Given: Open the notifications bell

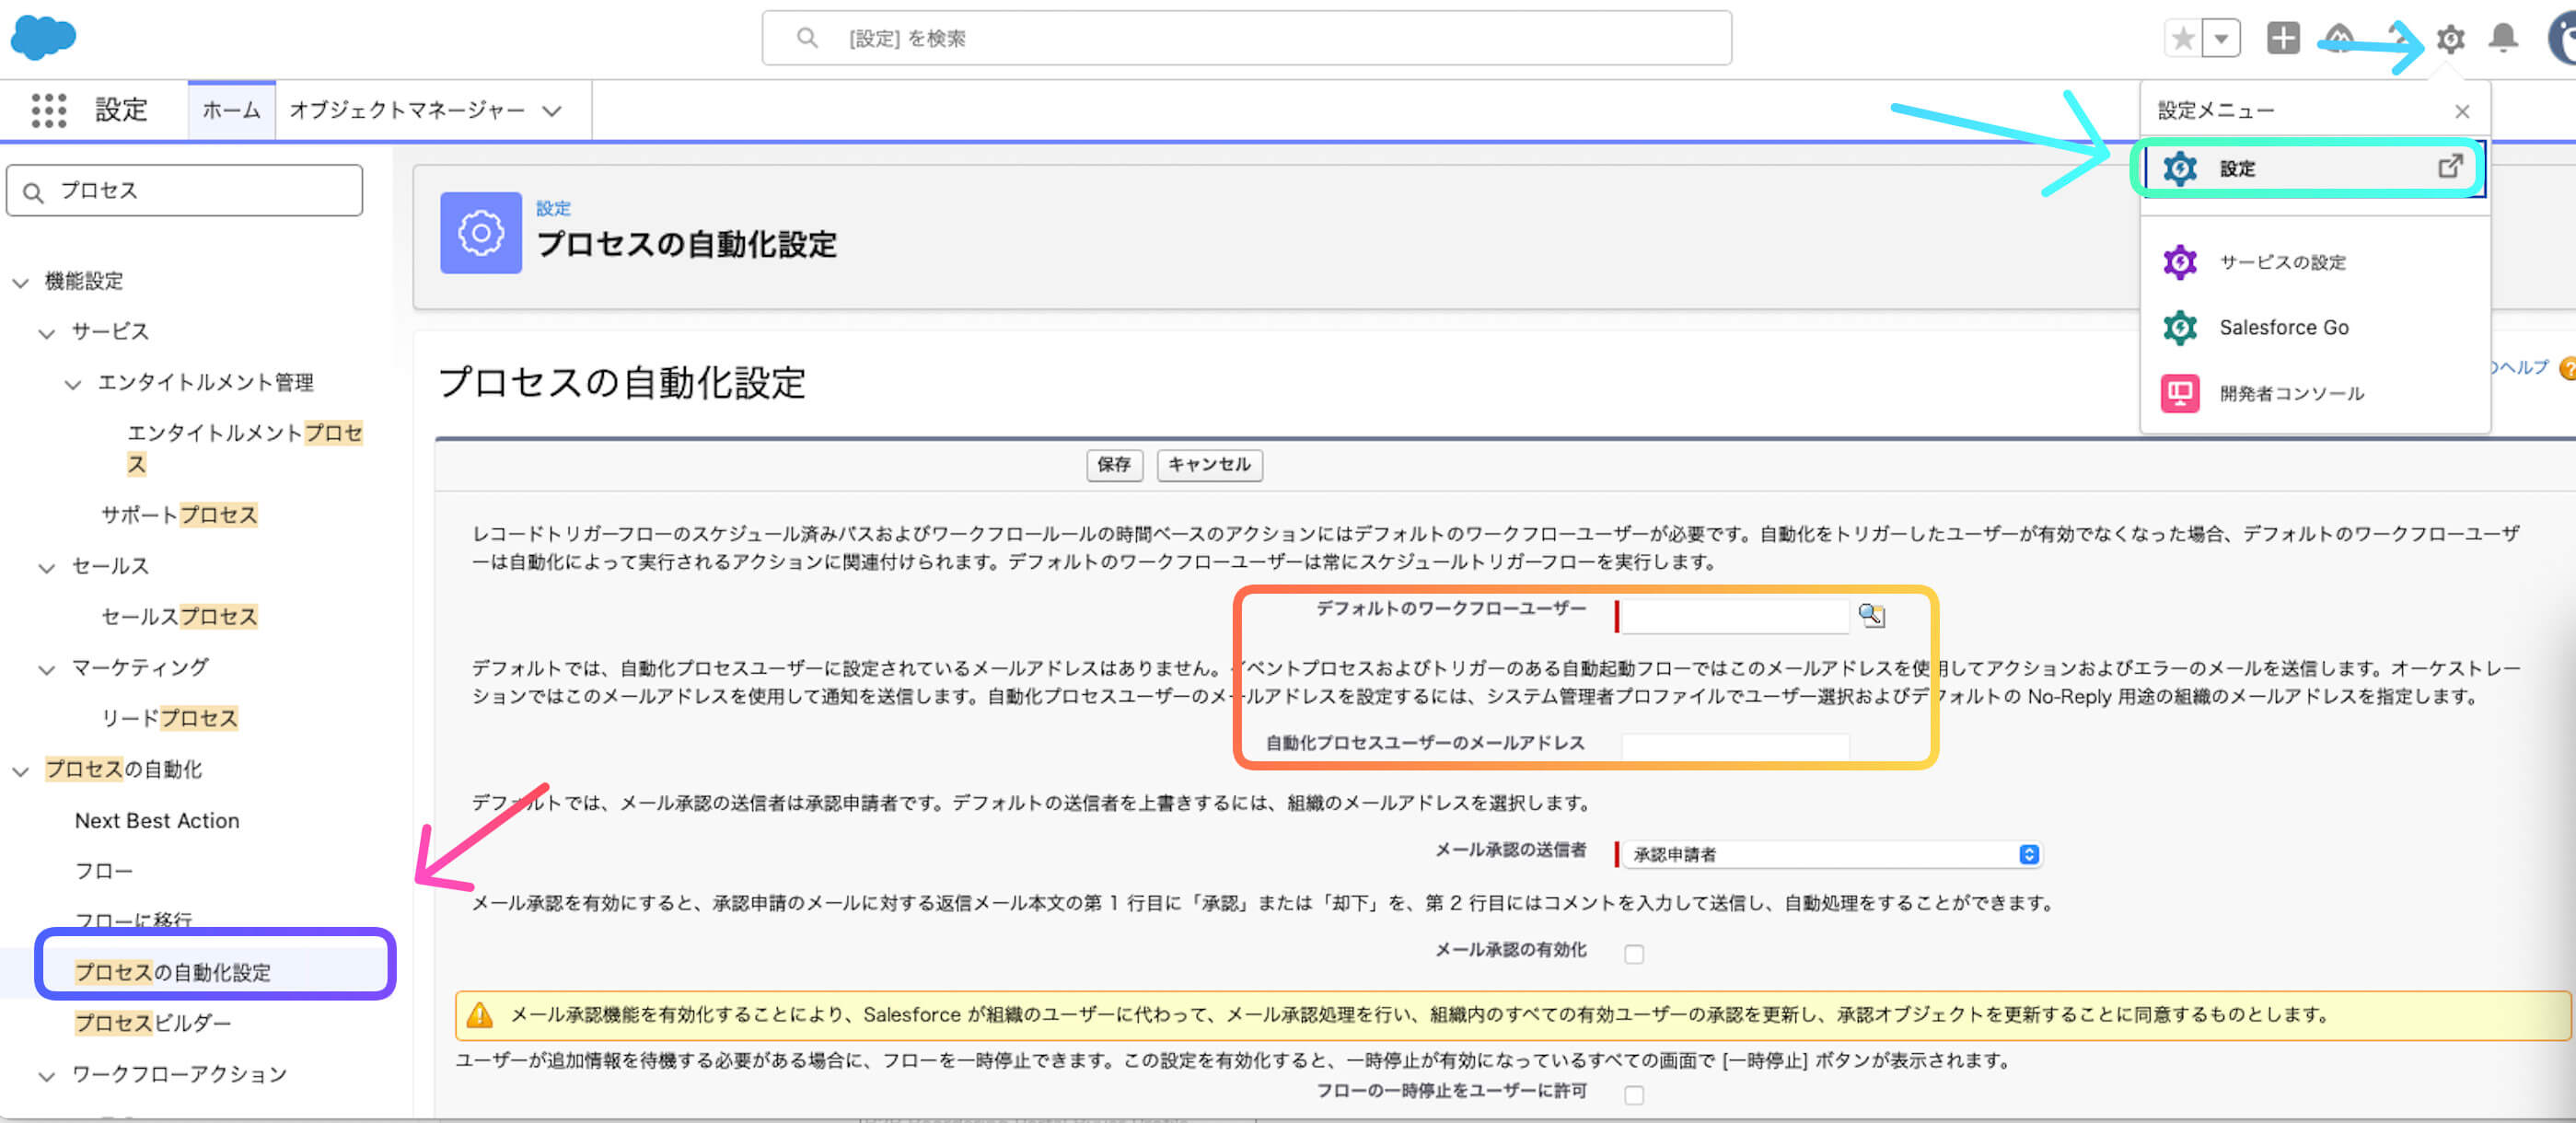Looking at the screenshot, I should coord(2503,38).
